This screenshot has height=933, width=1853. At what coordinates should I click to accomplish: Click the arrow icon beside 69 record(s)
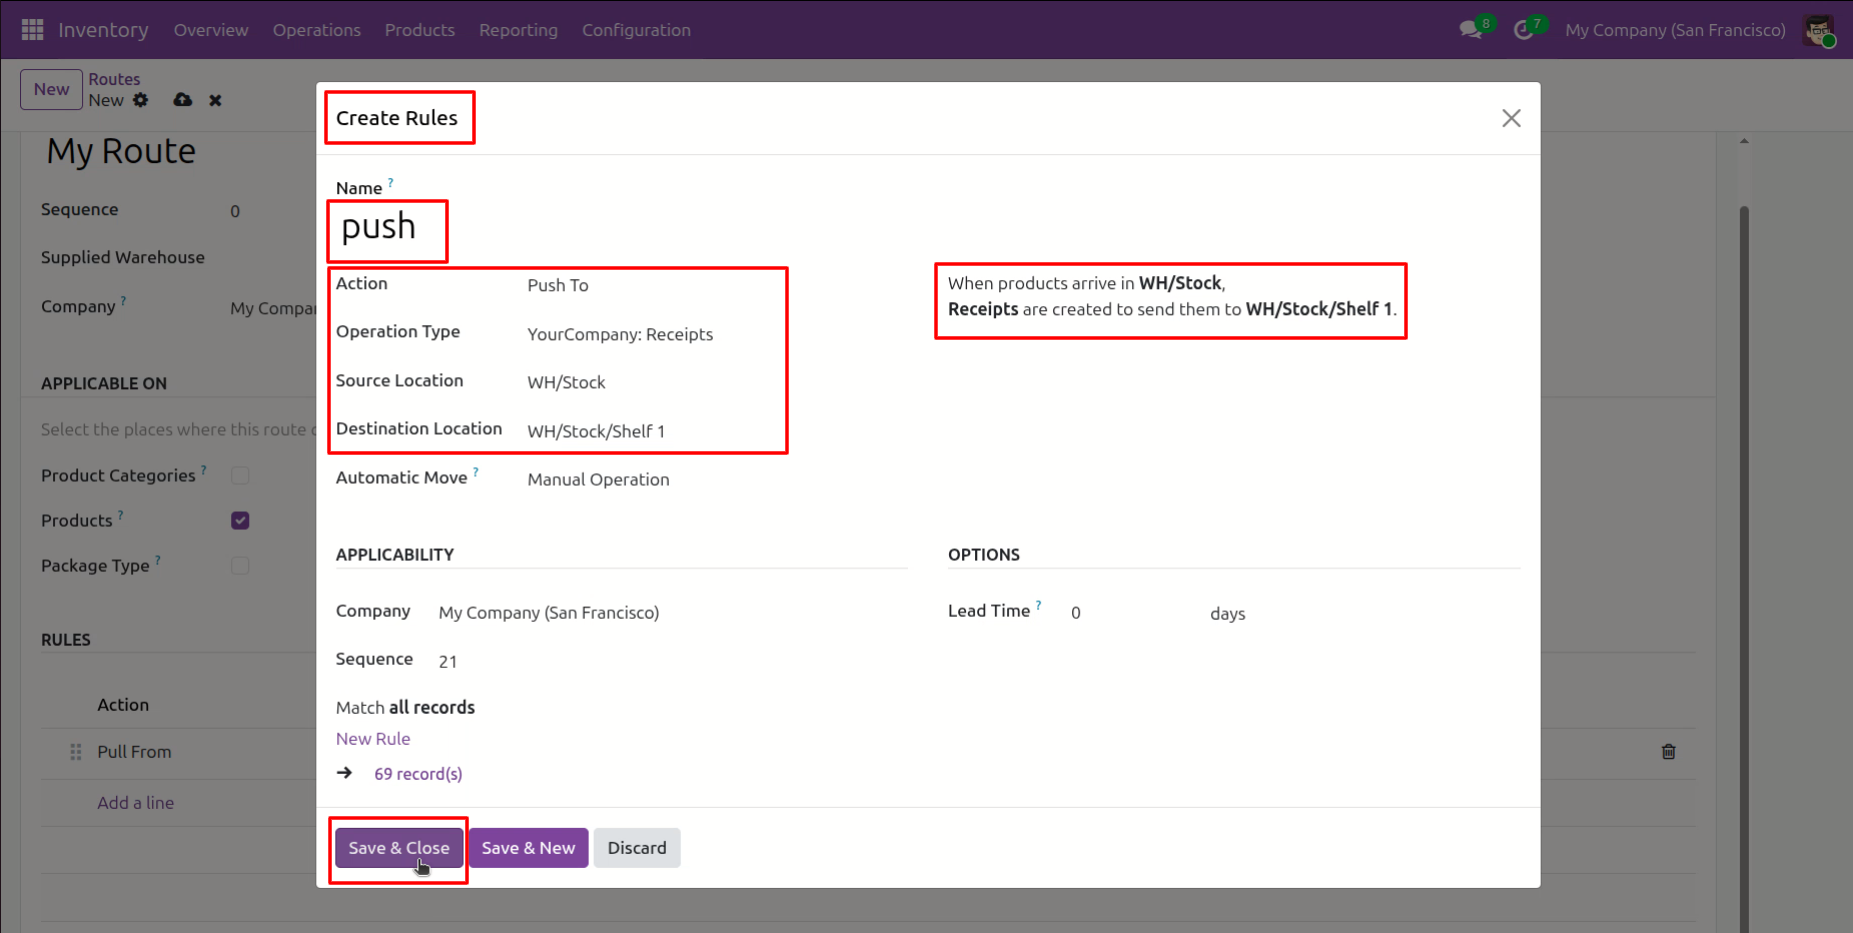(345, 773)
